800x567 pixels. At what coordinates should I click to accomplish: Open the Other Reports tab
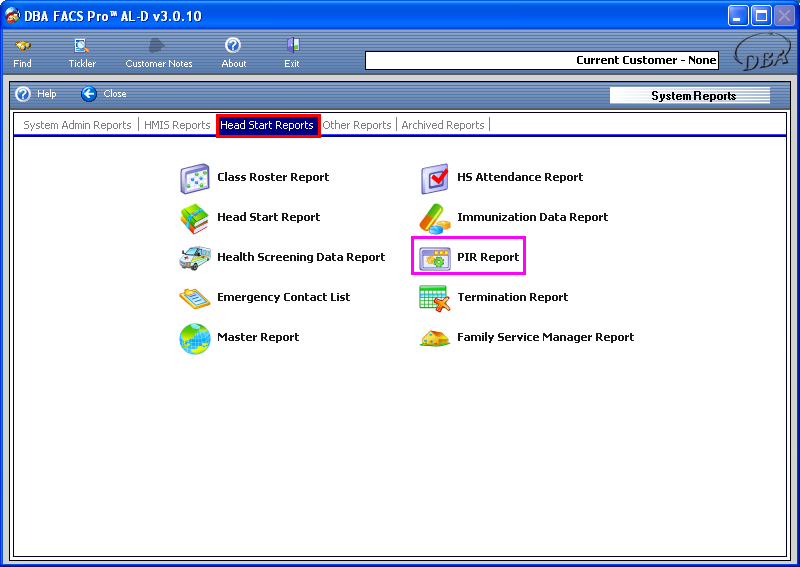coord(357,126)
